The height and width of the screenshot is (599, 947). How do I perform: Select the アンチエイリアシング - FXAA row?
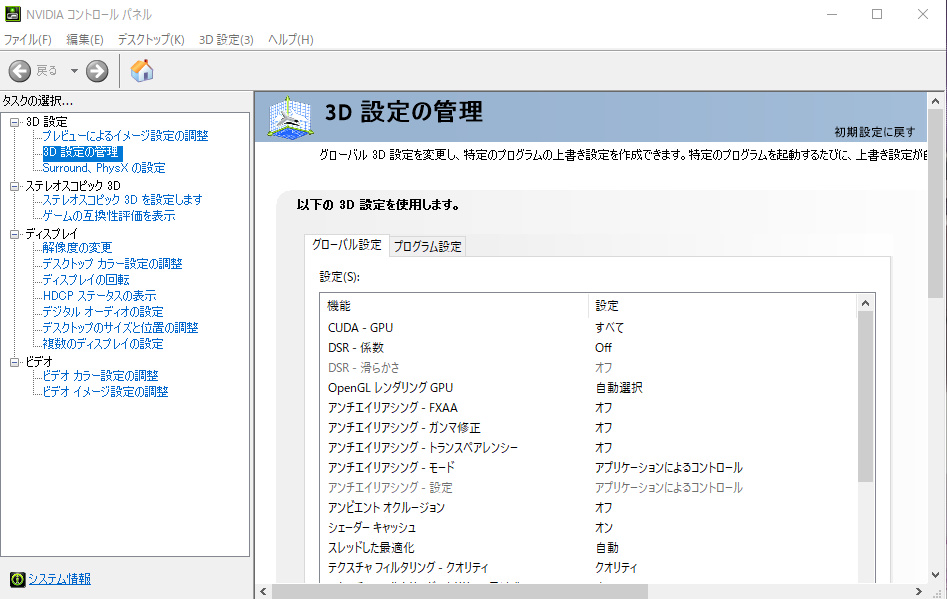588,408
